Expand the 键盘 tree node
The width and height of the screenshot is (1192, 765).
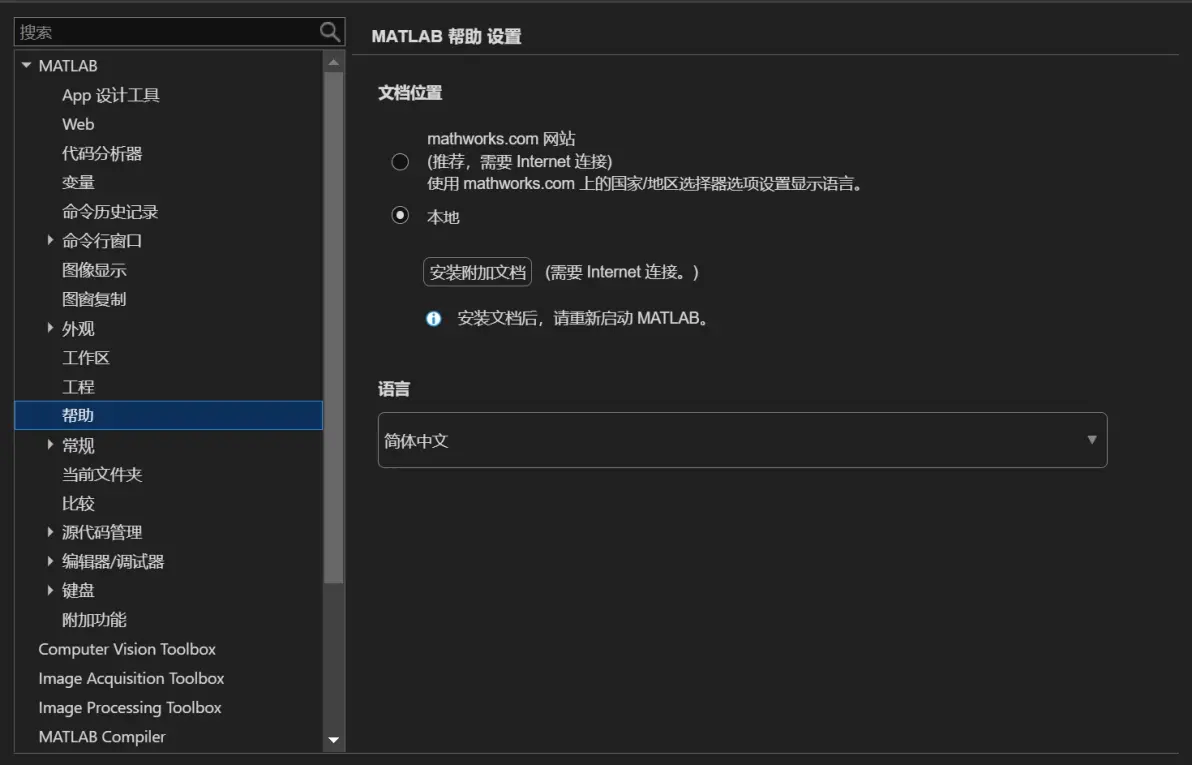[x=50, y=590]
